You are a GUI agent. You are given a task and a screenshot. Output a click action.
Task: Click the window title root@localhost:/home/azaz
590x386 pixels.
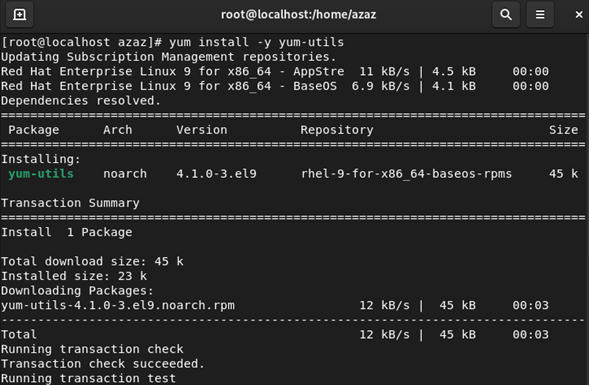tap(298, 14)
